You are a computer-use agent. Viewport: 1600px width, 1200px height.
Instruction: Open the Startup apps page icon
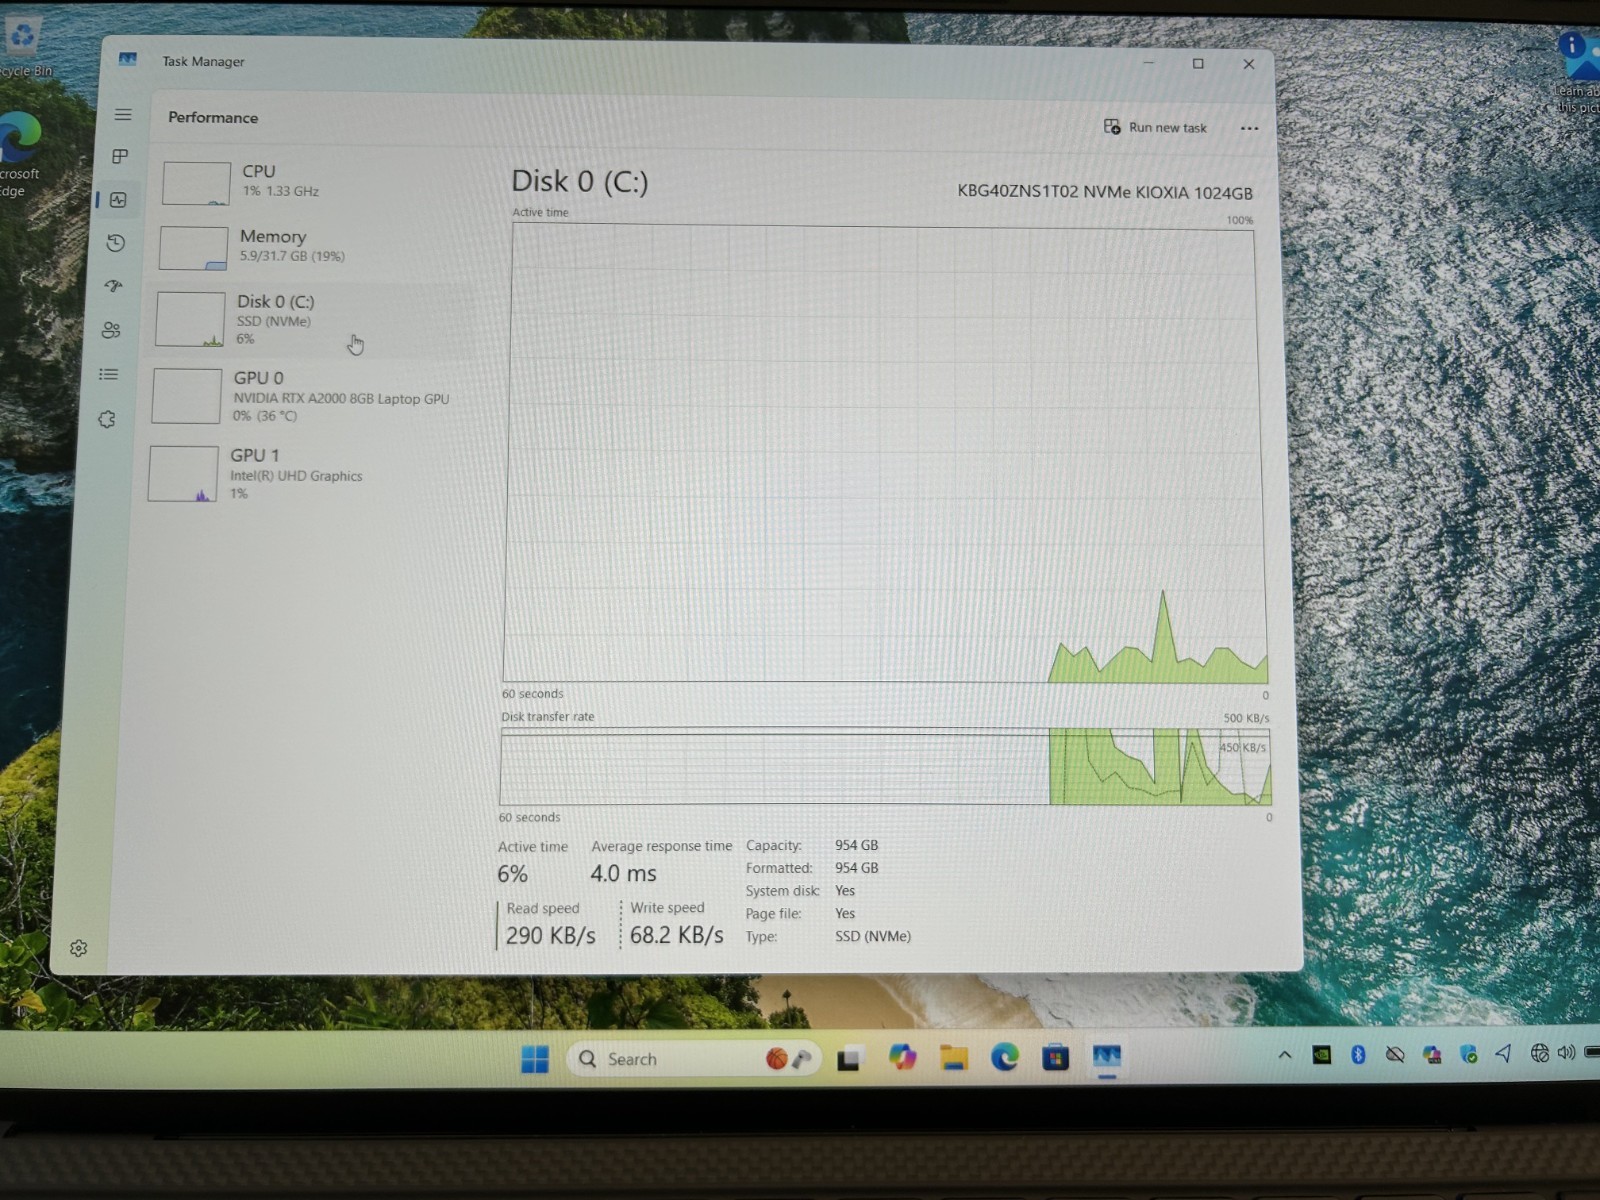[x=114, y=286]
